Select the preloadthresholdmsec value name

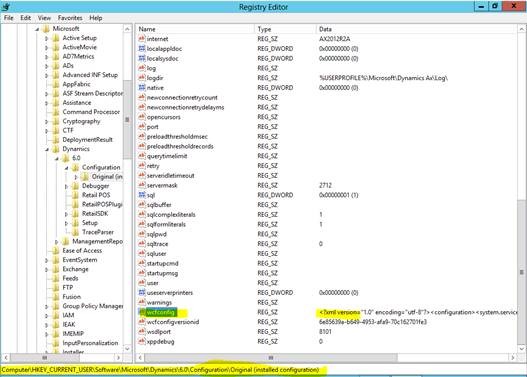click(x=177, y=136)
